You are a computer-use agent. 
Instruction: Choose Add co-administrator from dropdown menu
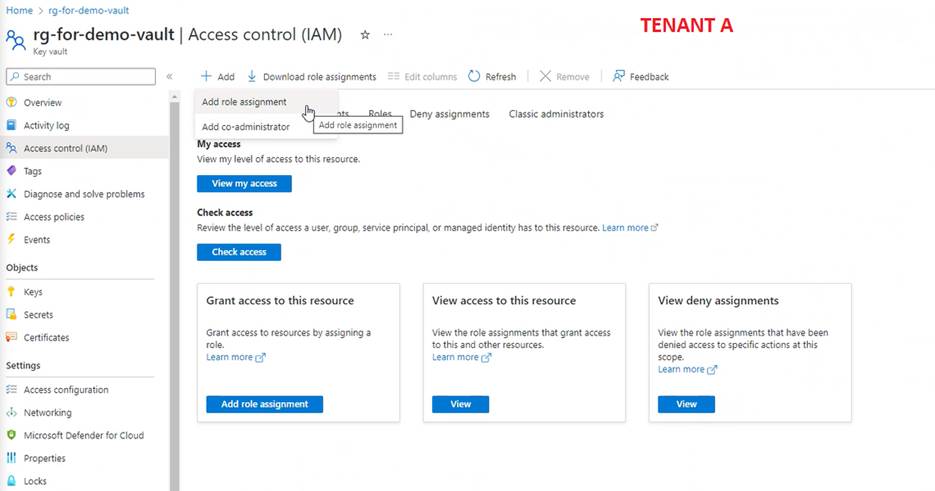pos(266,126)
